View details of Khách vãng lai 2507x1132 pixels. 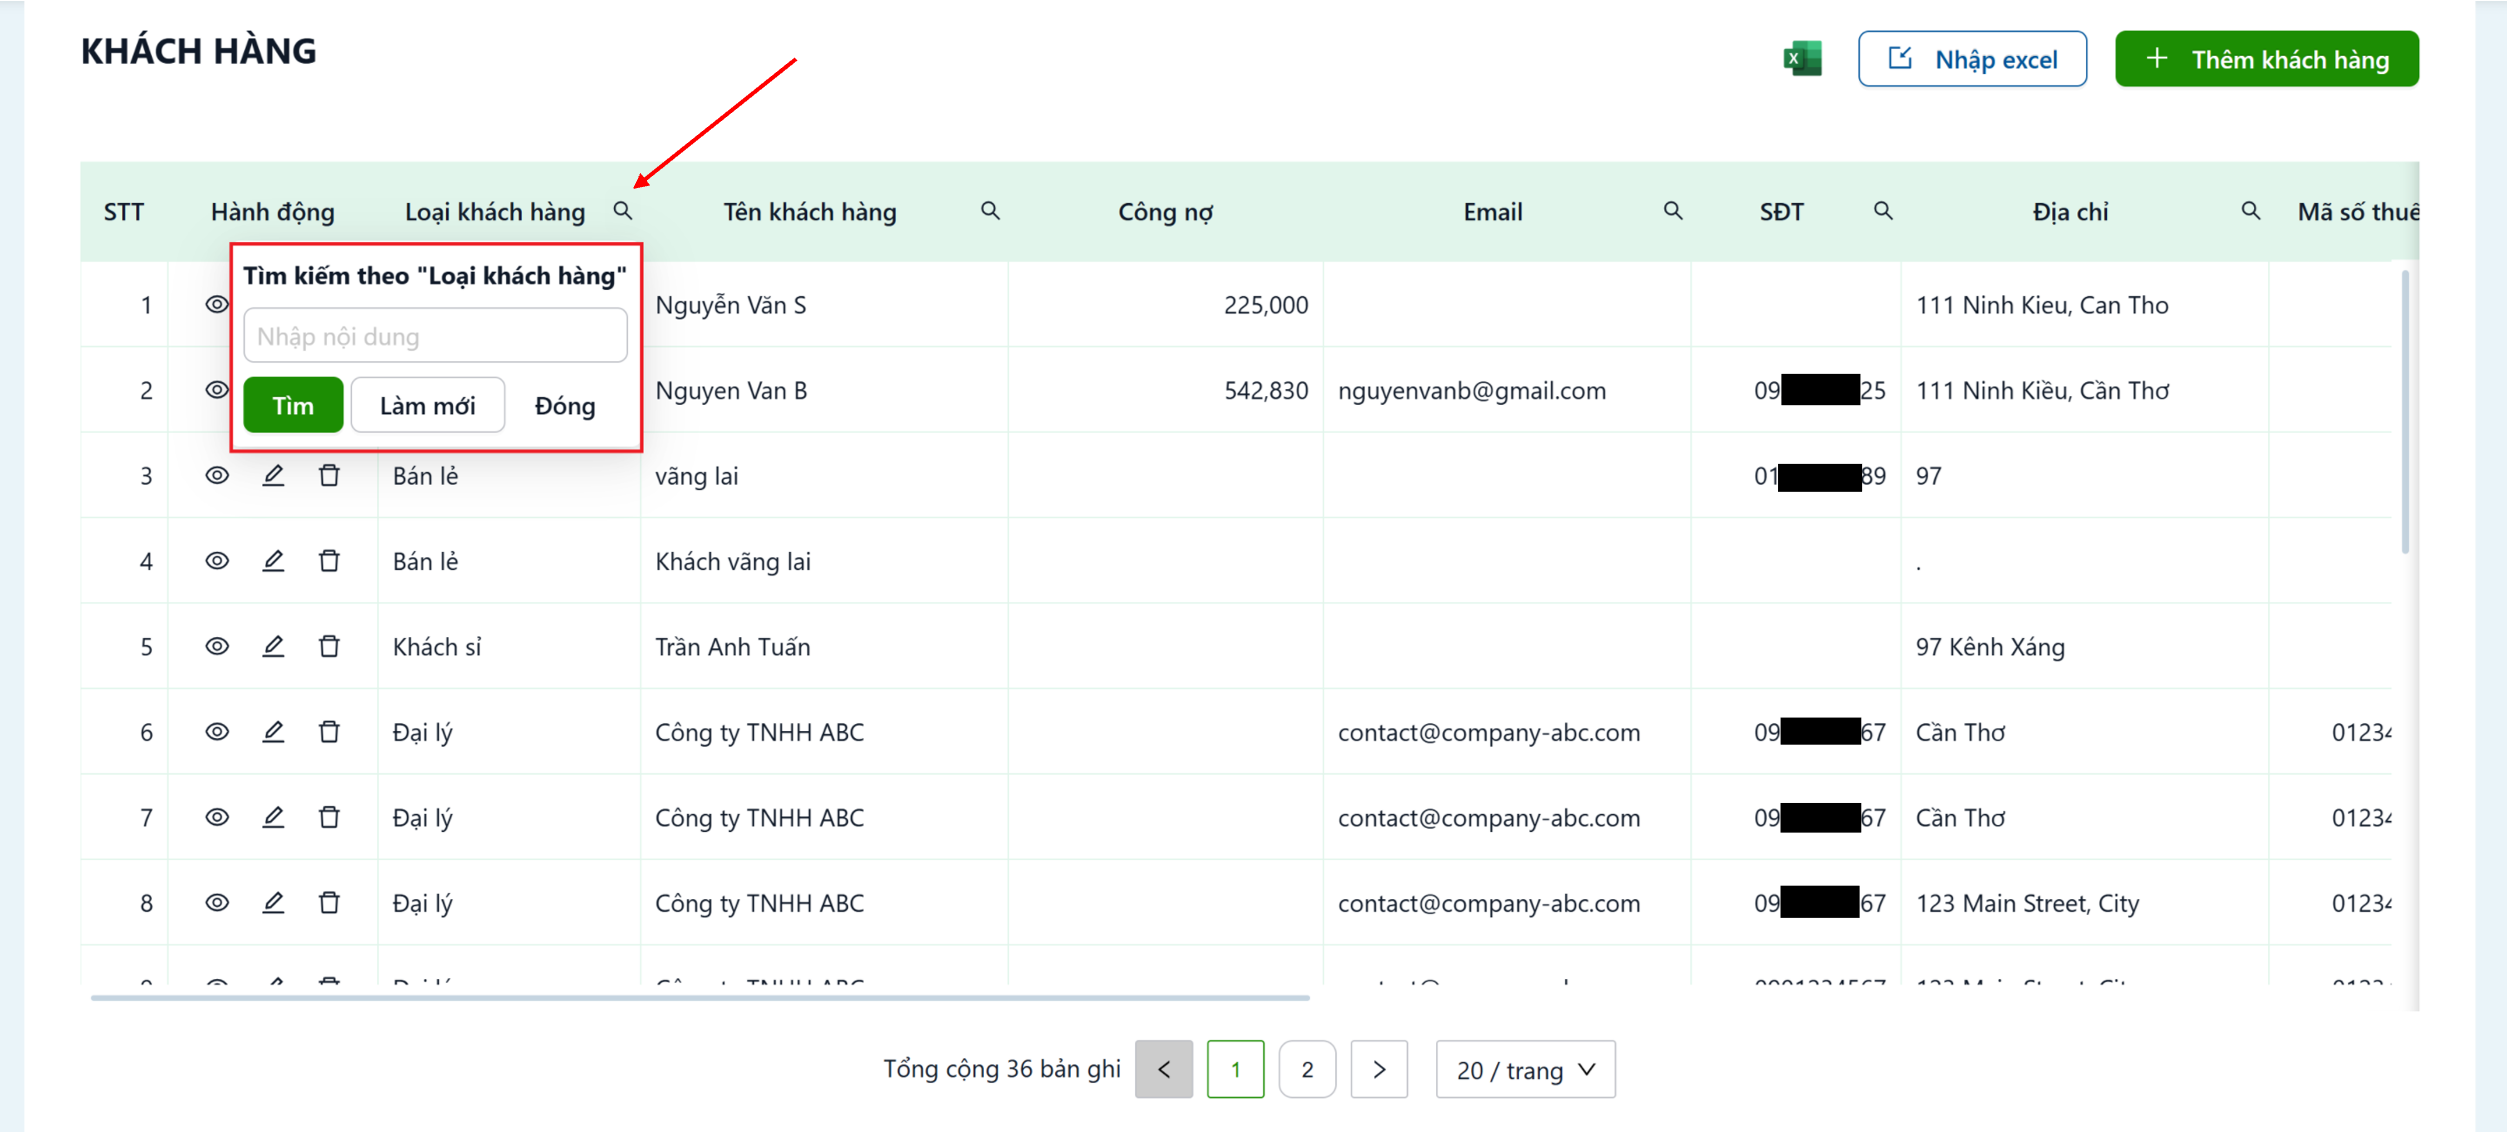point(217,561)
